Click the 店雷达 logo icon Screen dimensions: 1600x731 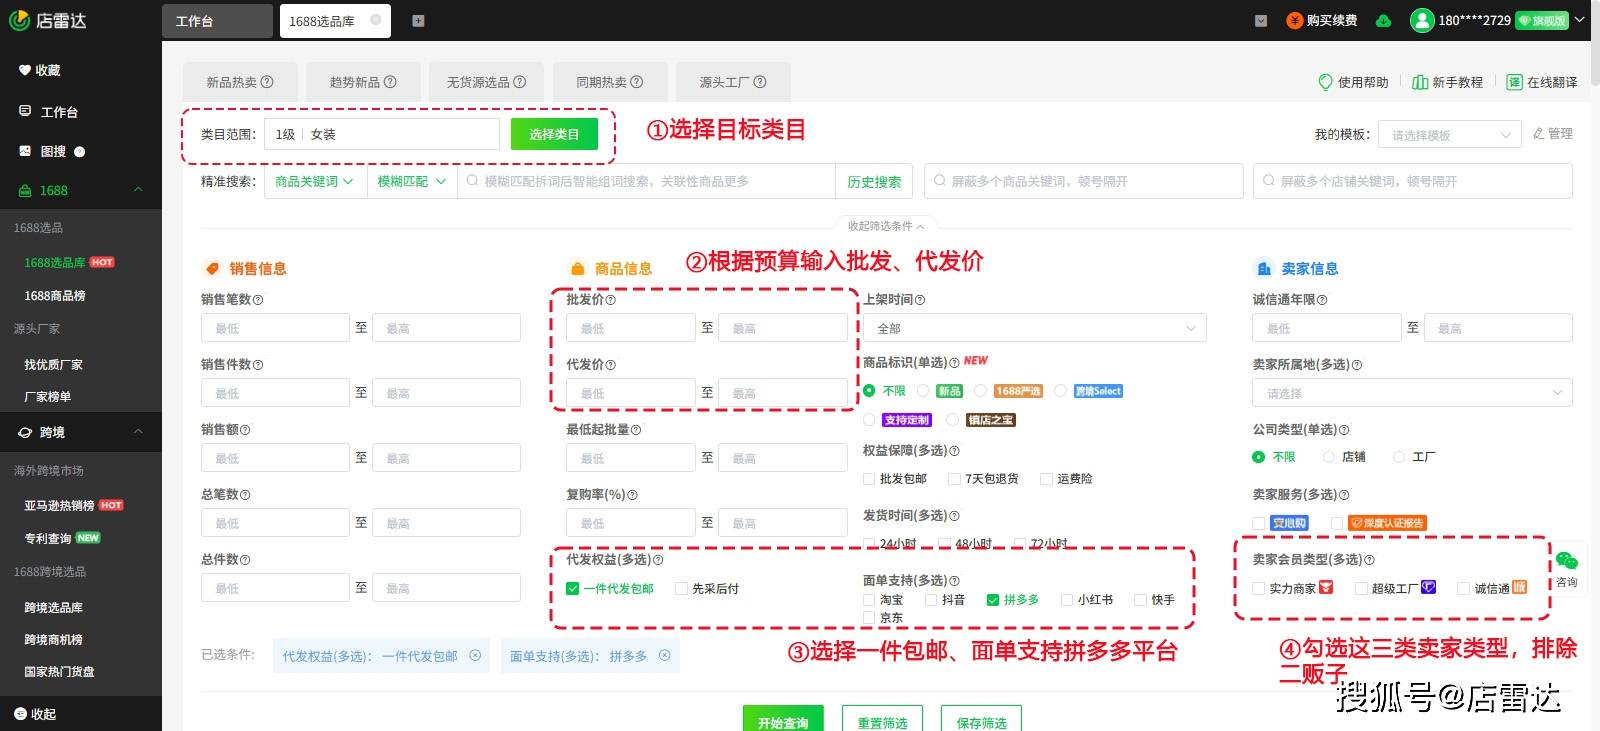coord(19,20)
